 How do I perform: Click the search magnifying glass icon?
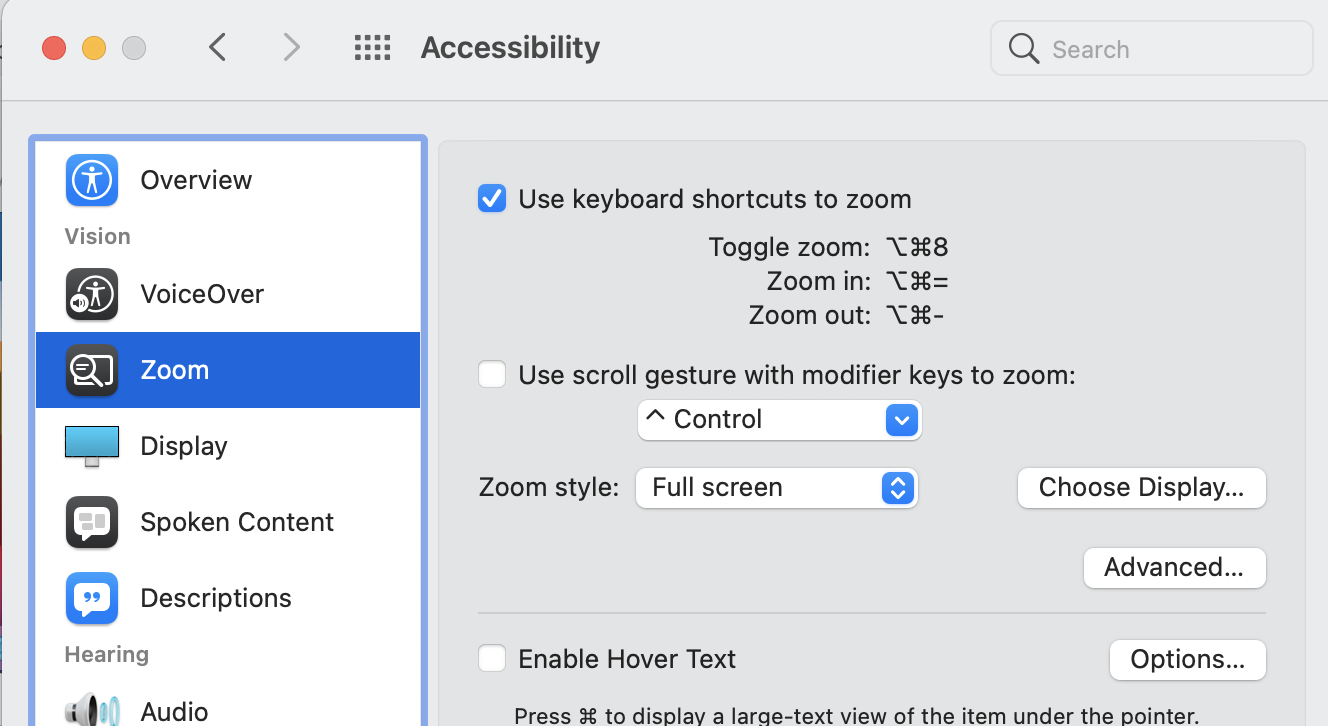click(x=1023, y=48)
